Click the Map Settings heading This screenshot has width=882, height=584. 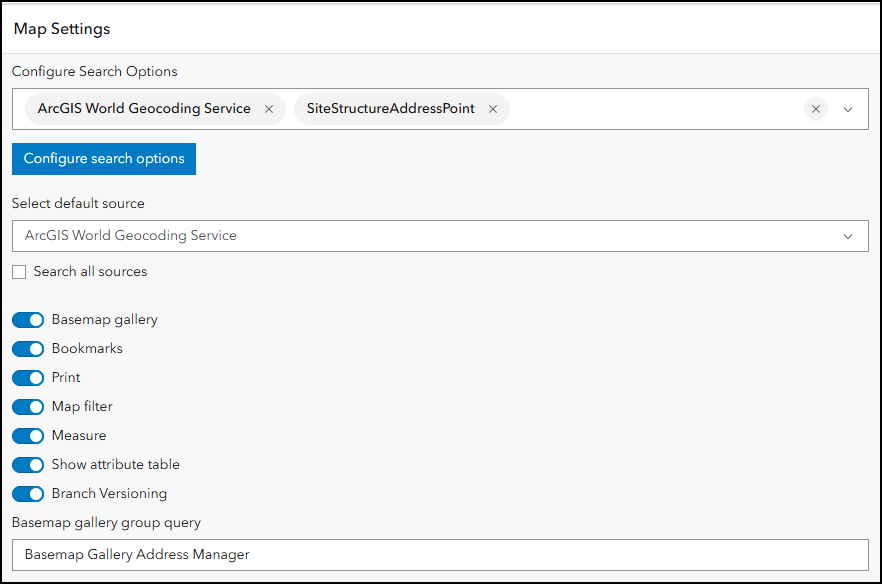(x=62, y=29)
